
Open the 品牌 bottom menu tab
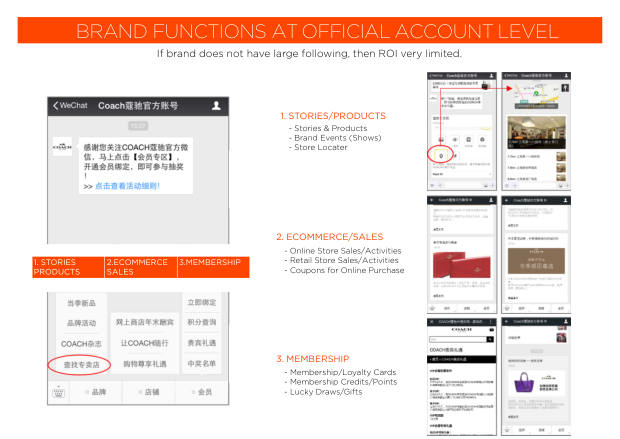click(96, 392)
